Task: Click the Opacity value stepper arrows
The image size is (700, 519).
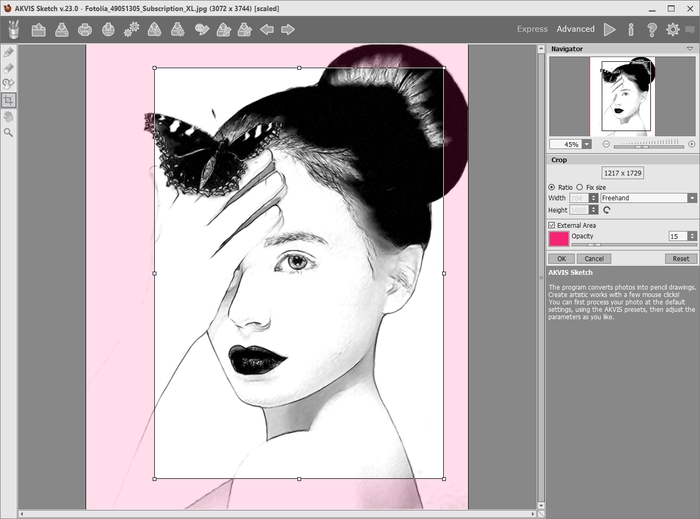Action: click(692, 236)
